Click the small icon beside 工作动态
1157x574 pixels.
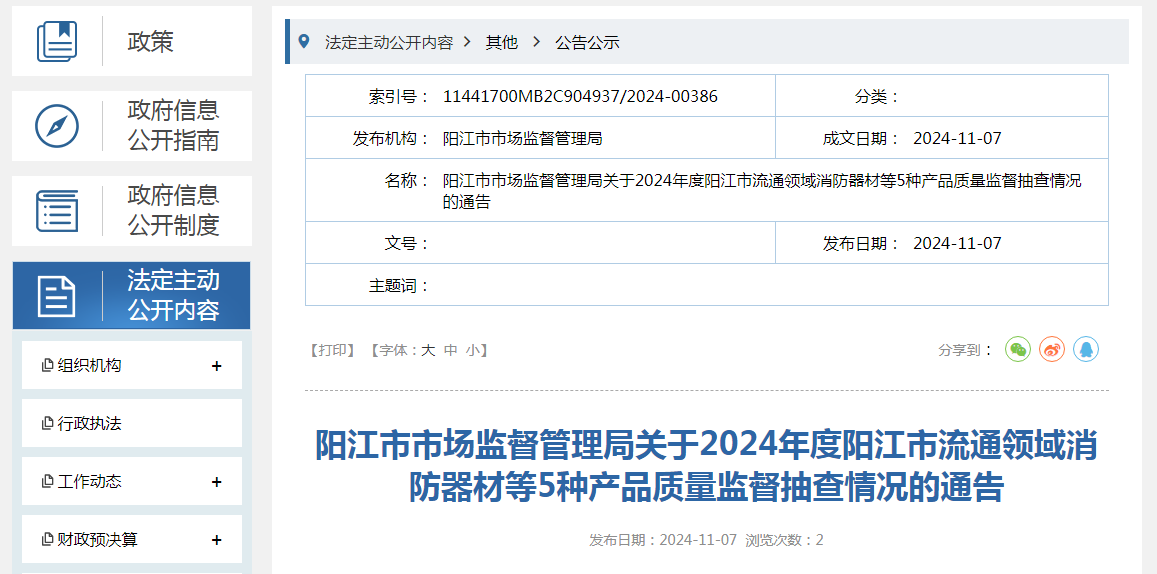pyautogui.click(x=48, y=482)
